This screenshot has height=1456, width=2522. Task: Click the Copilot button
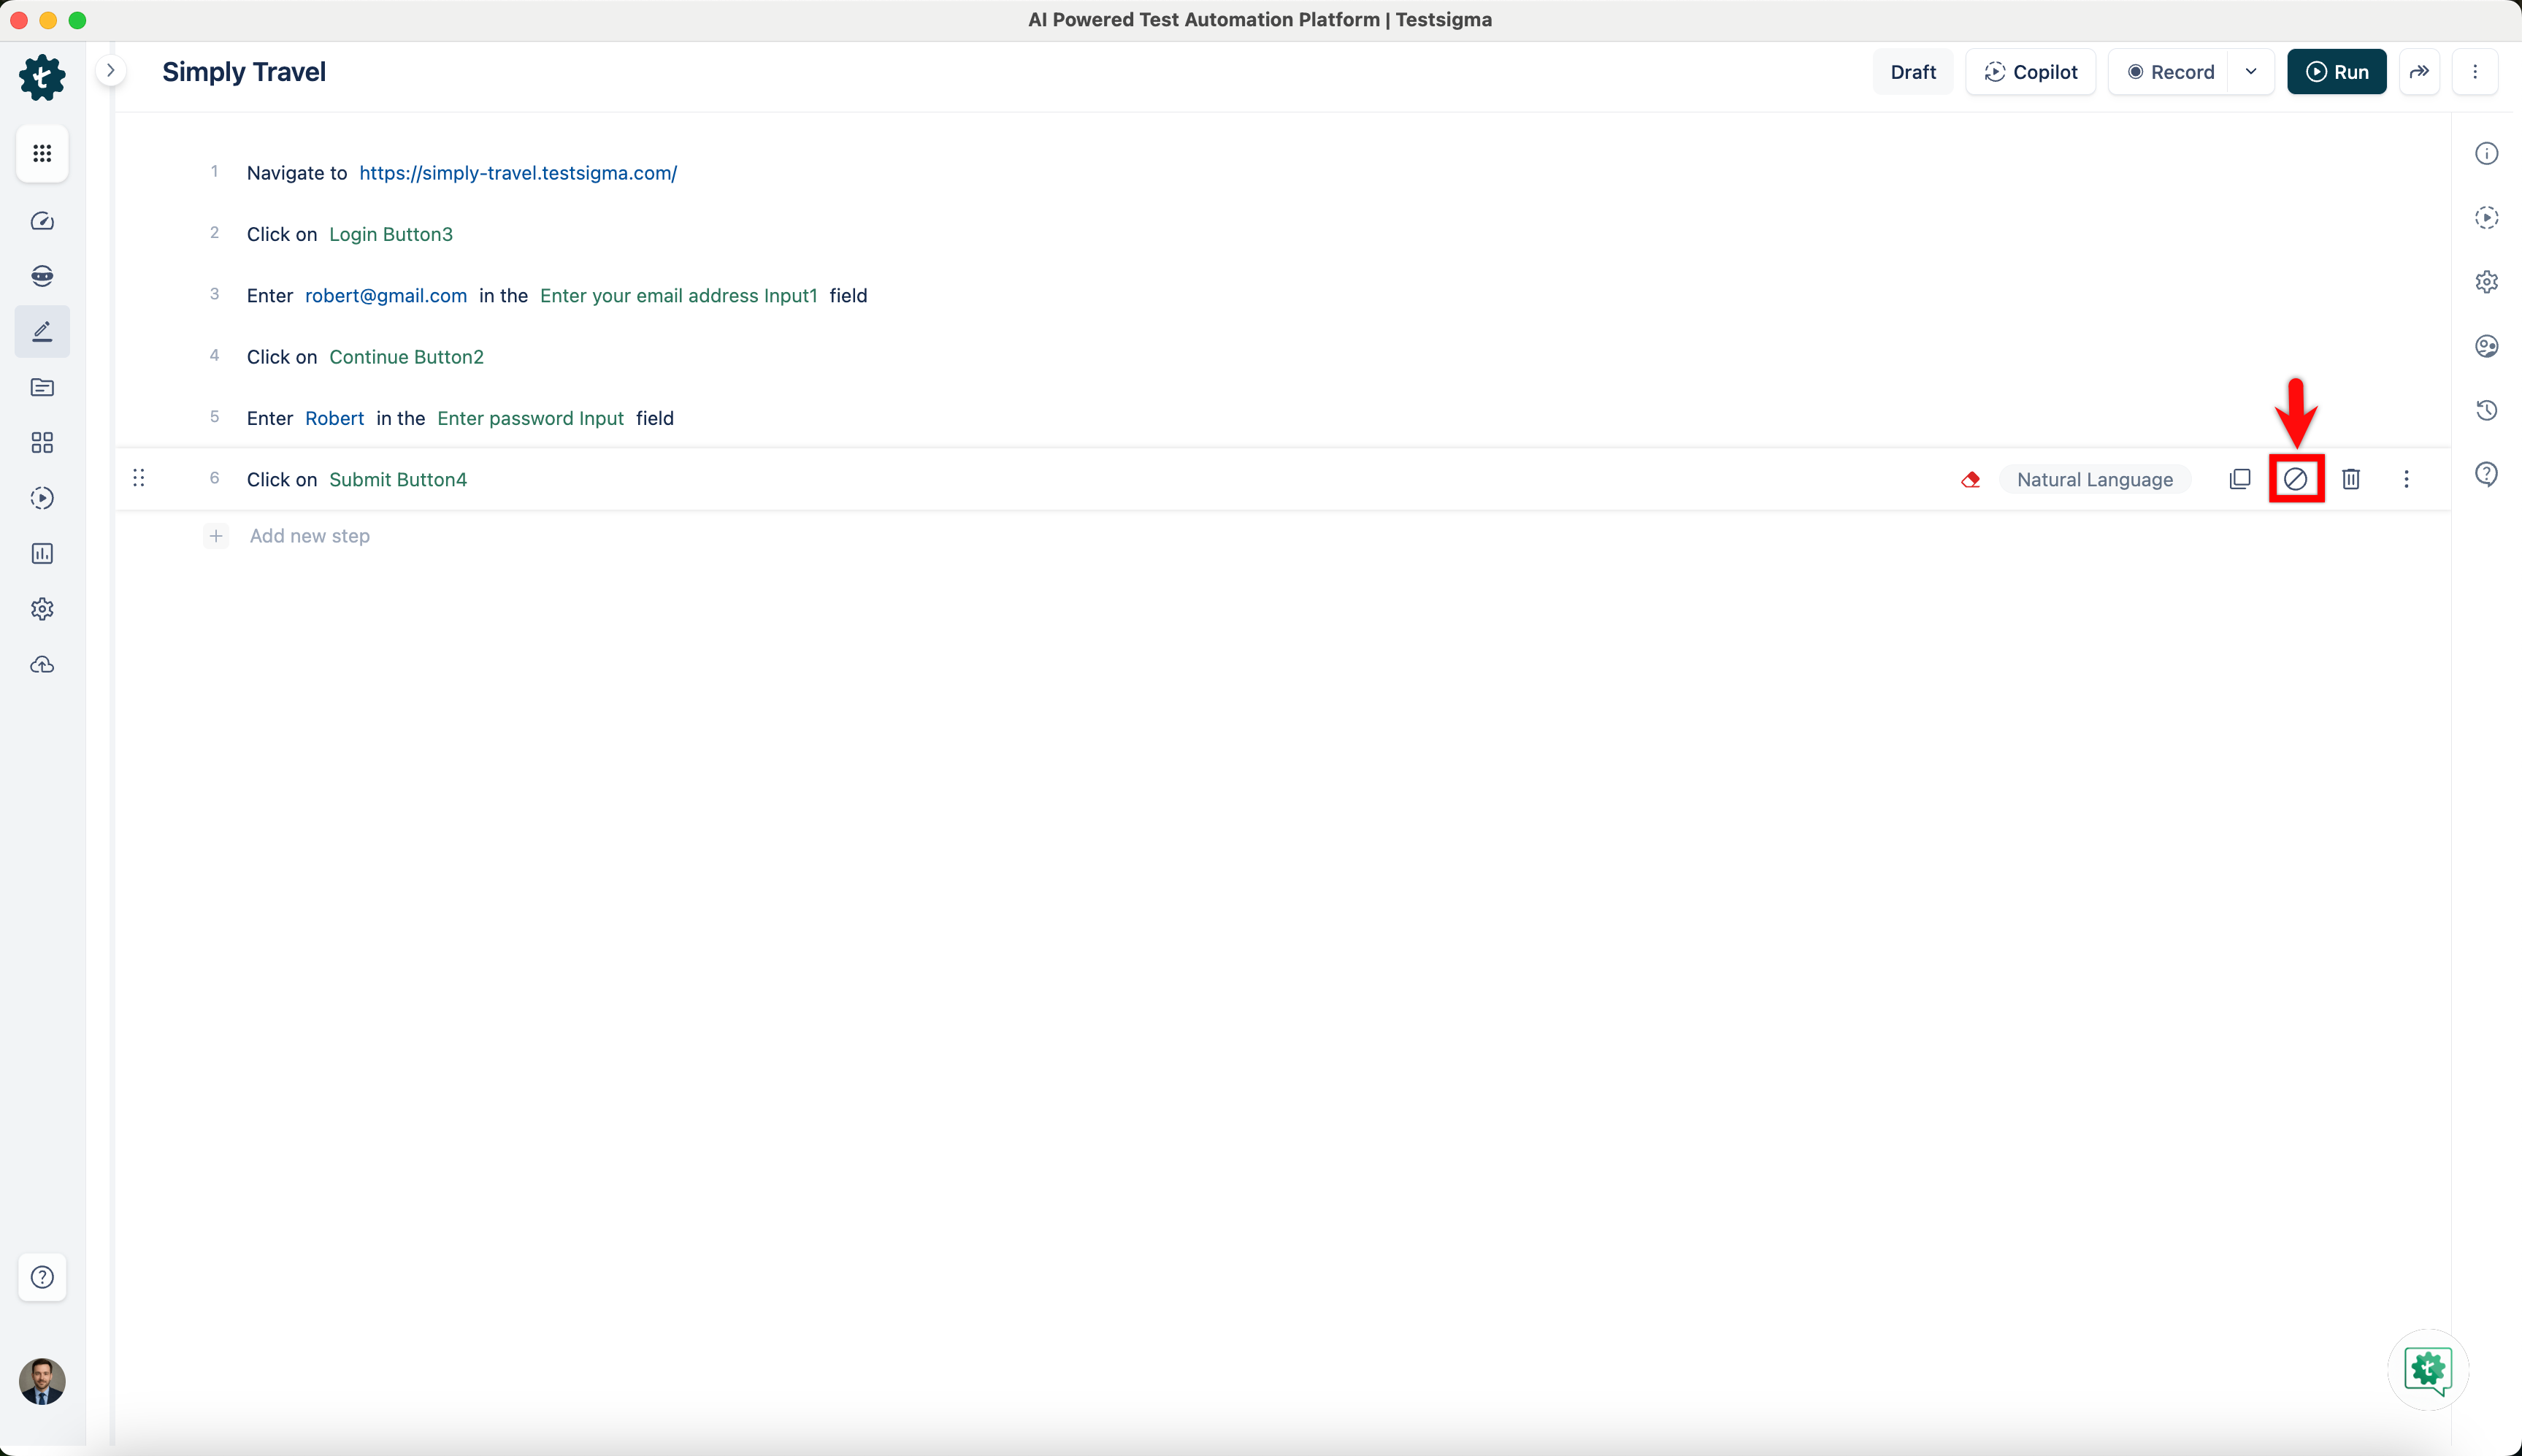pyautogui.click(x=2030, y=72)
